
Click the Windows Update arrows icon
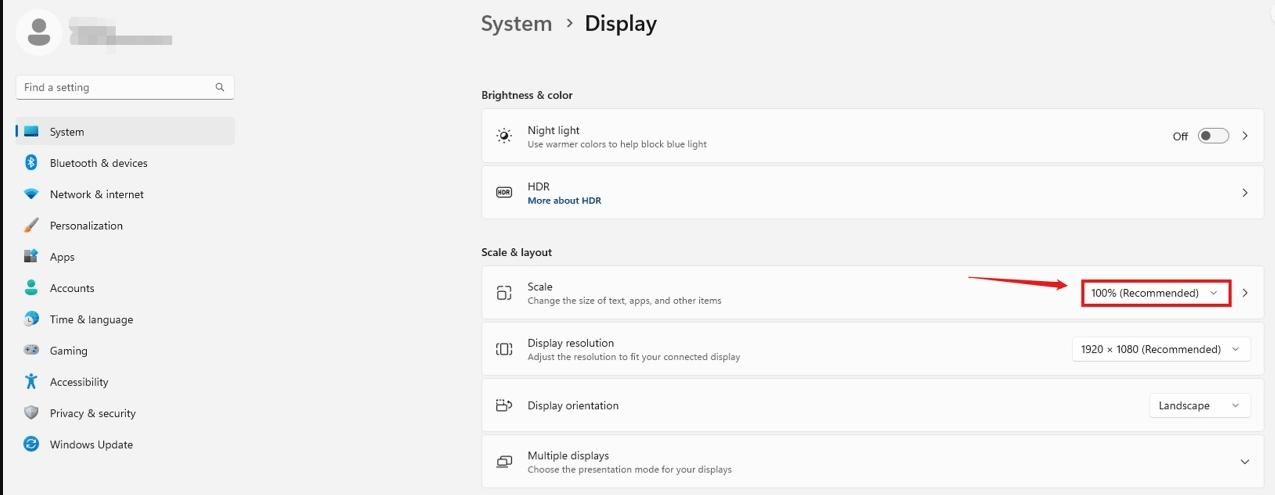click(x=31, y=444)
